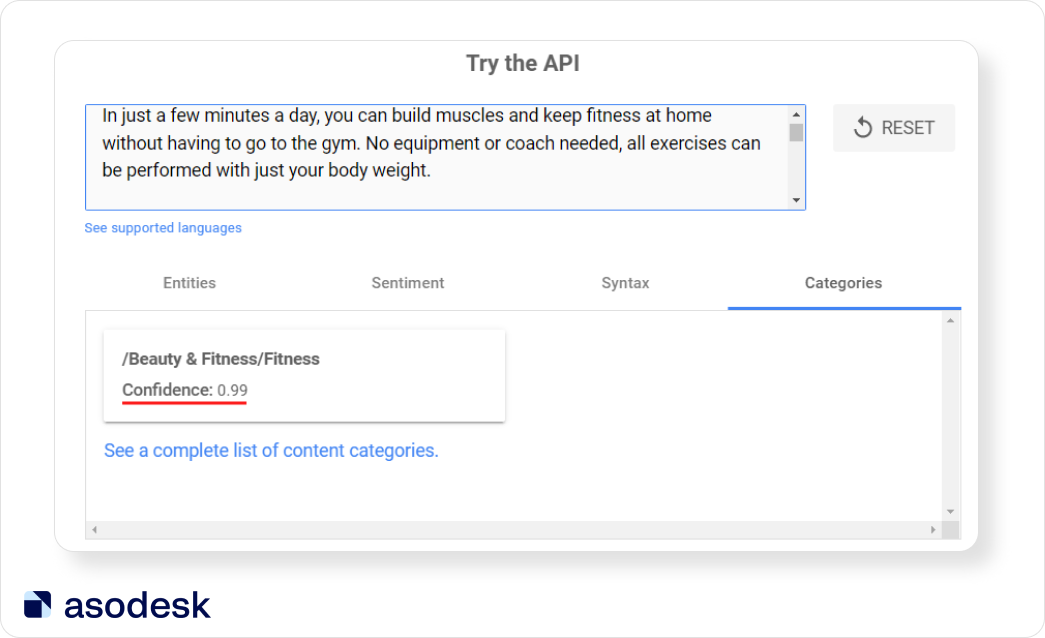1045x638 pixels.
Task: Click the results panel scroll up arrow
Action: tap(950, 321)
